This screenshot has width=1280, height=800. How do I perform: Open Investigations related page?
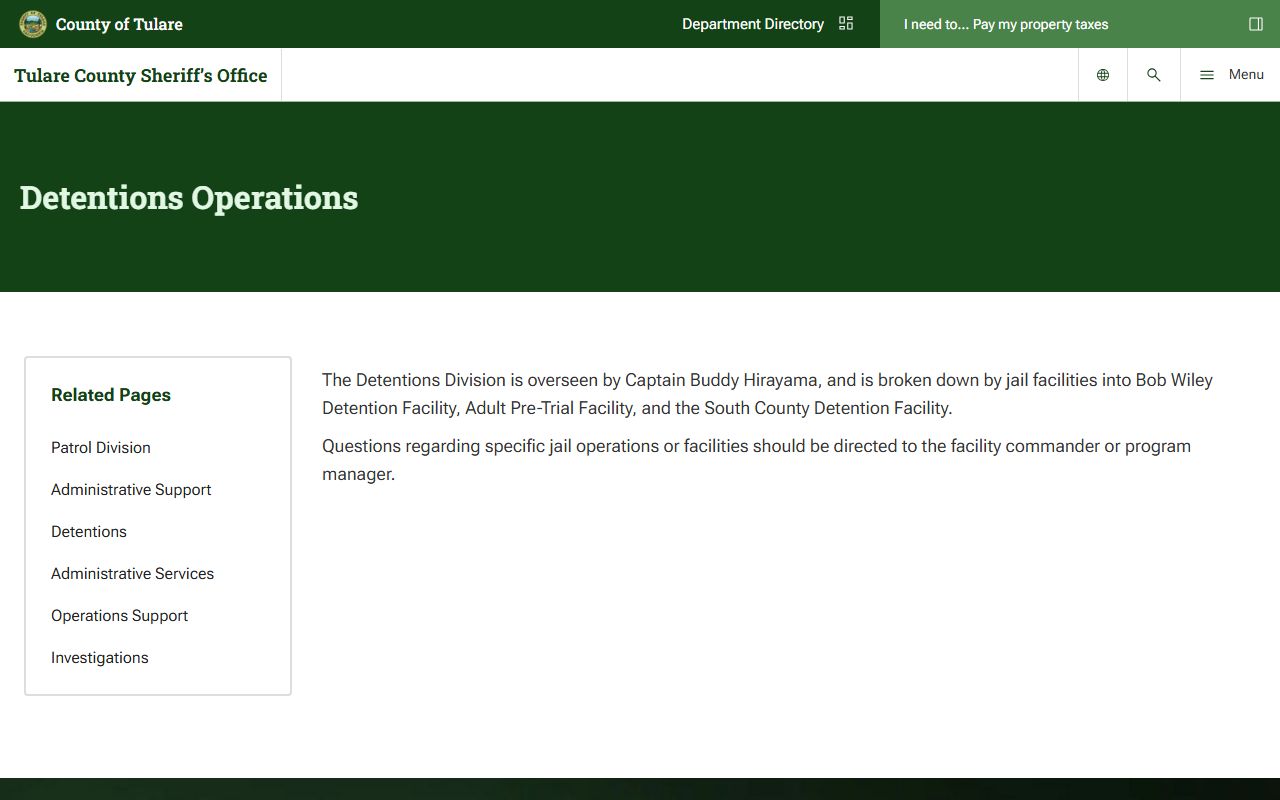click(x=100, y=658)
